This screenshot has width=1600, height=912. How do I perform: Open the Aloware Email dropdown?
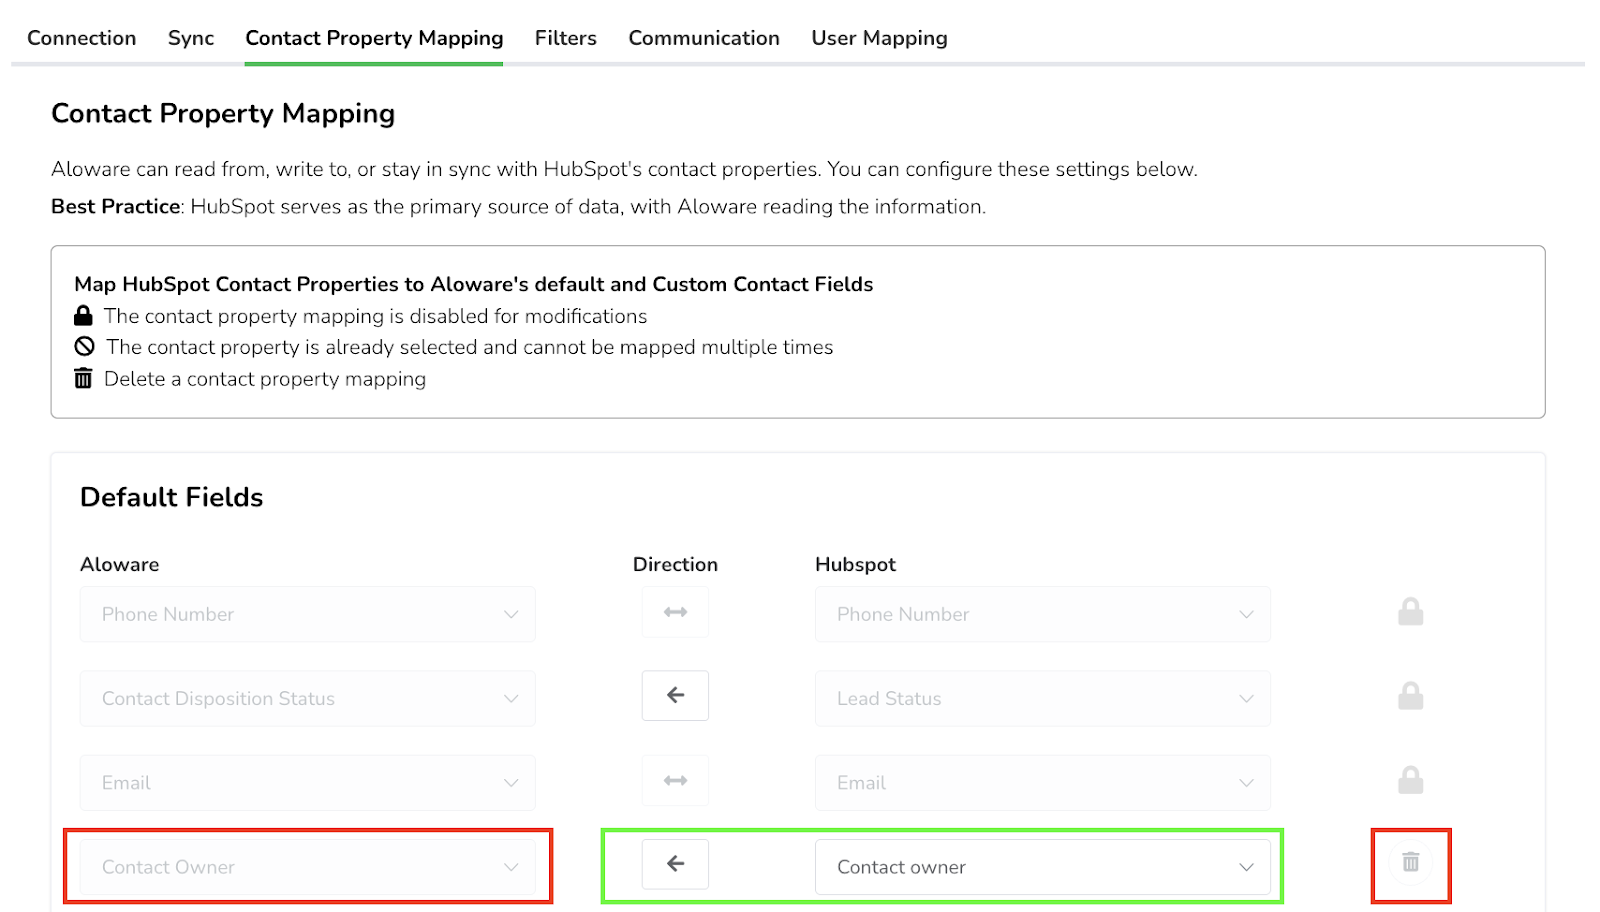308,782
